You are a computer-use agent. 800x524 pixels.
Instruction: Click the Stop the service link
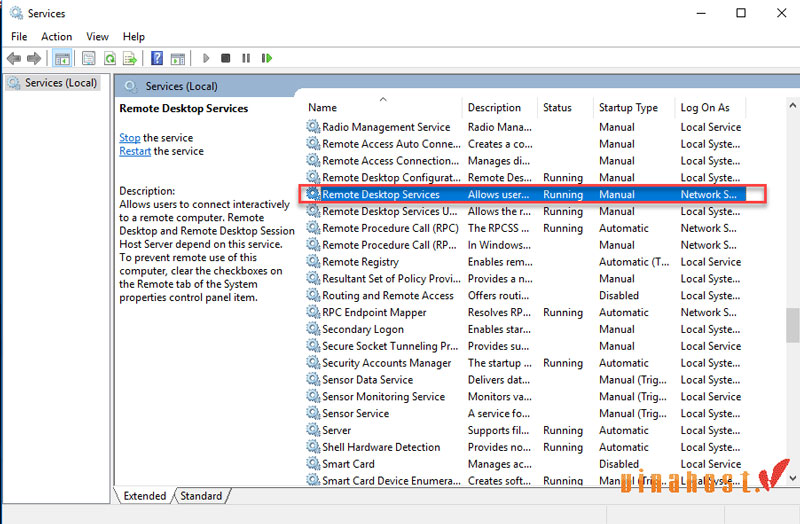click(130, 138)
